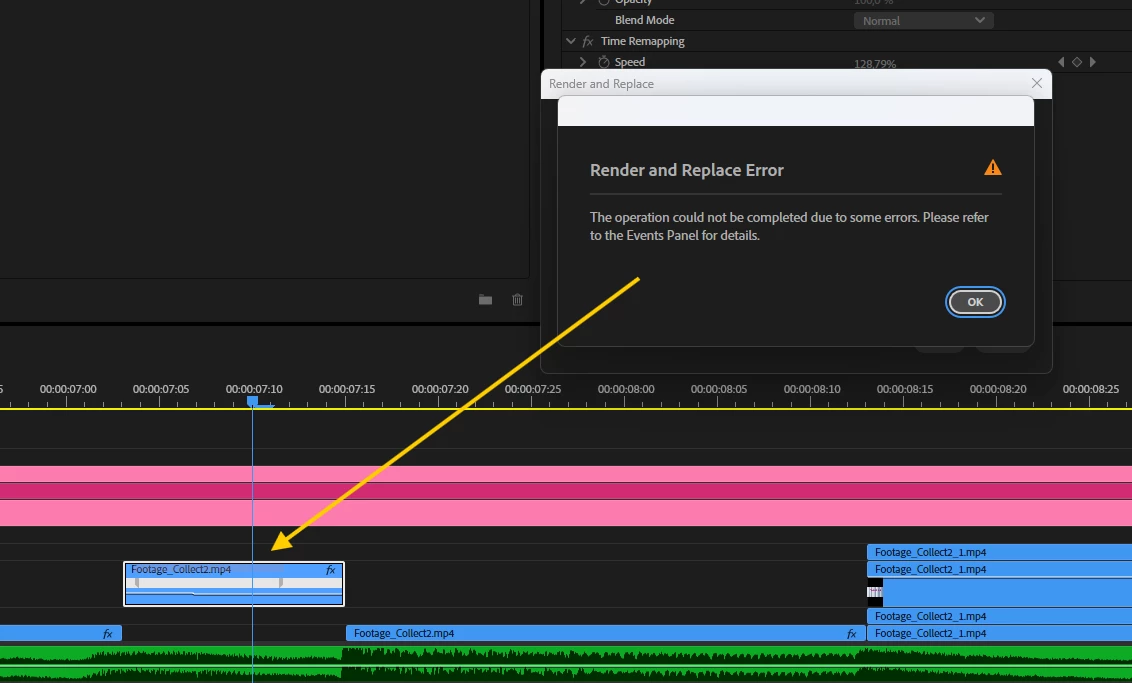
Task: Go to next Speed keyframe
Action: (x=1092, y=62)
